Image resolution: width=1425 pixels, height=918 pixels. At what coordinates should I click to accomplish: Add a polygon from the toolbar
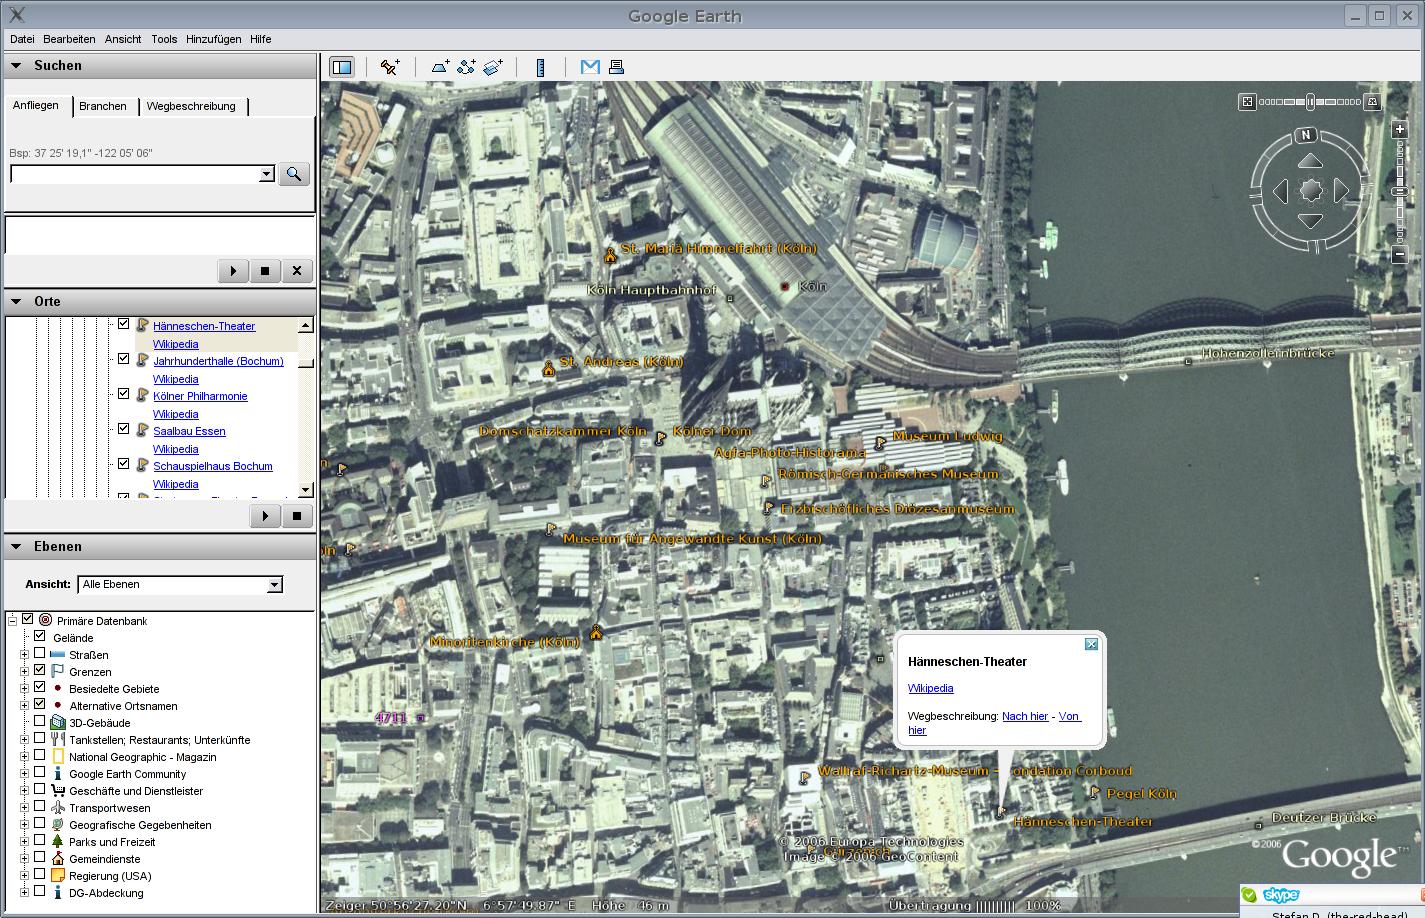[440, 67]
